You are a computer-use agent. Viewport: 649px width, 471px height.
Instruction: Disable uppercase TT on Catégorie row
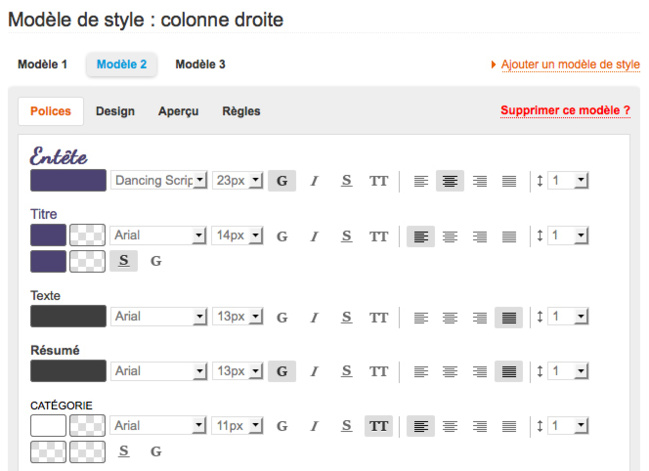[378, 426]
